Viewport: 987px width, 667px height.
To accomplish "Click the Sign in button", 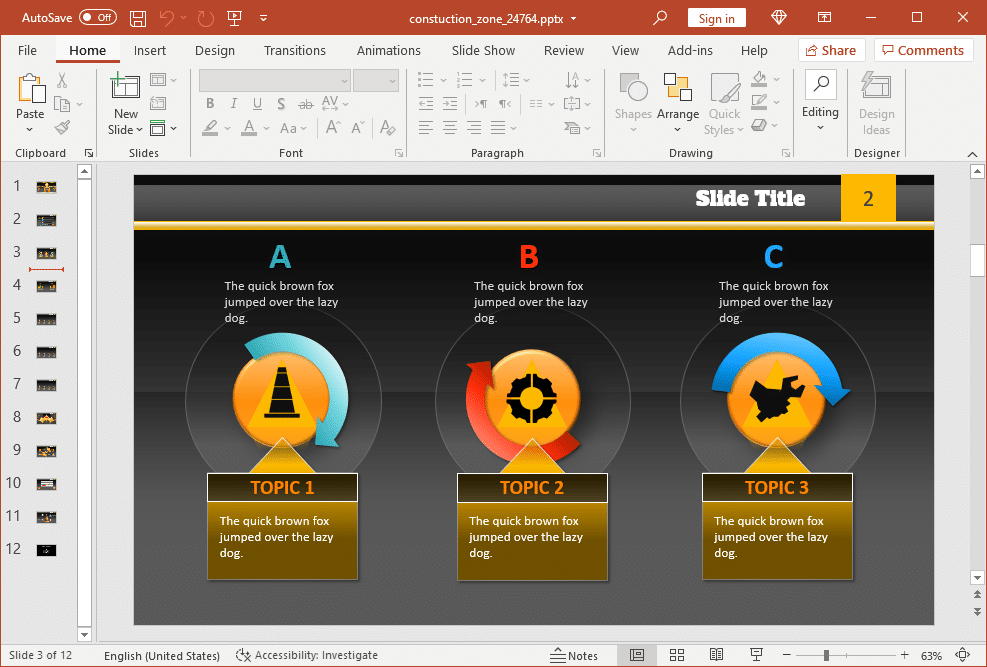I will pos(716,18).
